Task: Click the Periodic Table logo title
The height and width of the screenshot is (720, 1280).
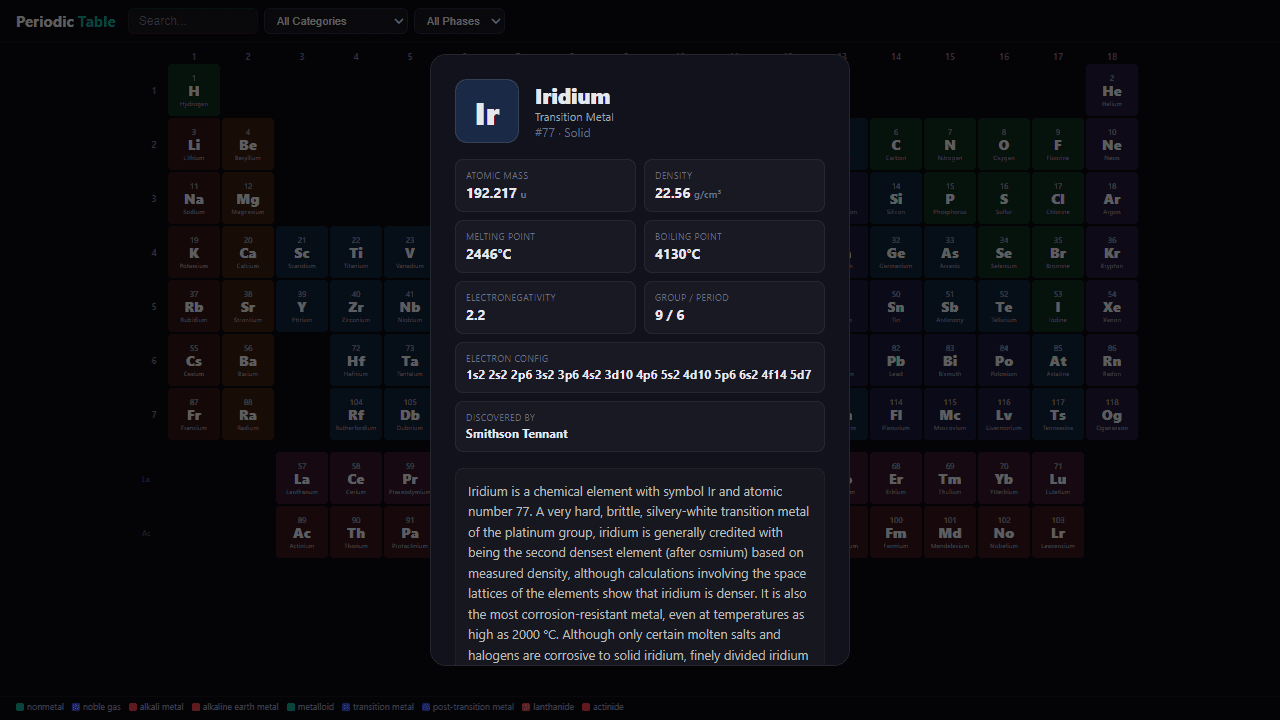Action: (66, 21)
